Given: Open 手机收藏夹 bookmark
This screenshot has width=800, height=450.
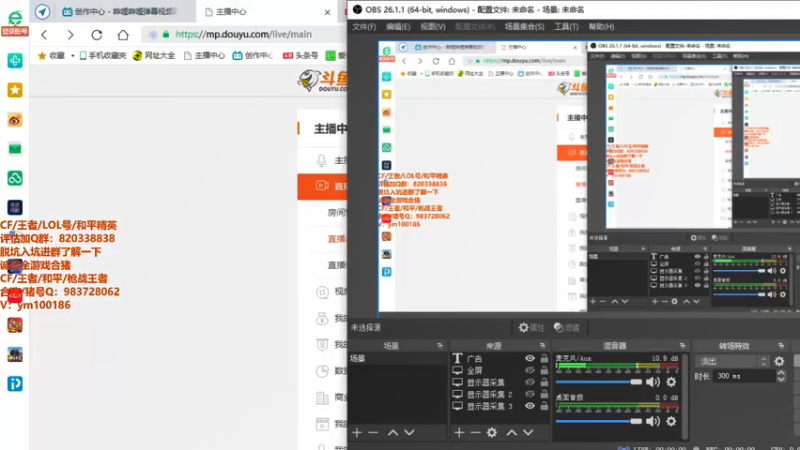Looking at the screenshot, I should pos(103,56).
